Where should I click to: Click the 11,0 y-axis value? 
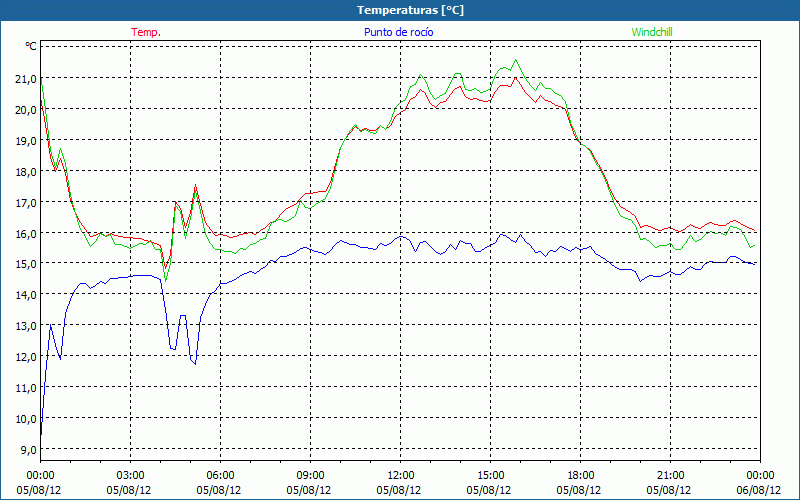click(x=27, y=388)
